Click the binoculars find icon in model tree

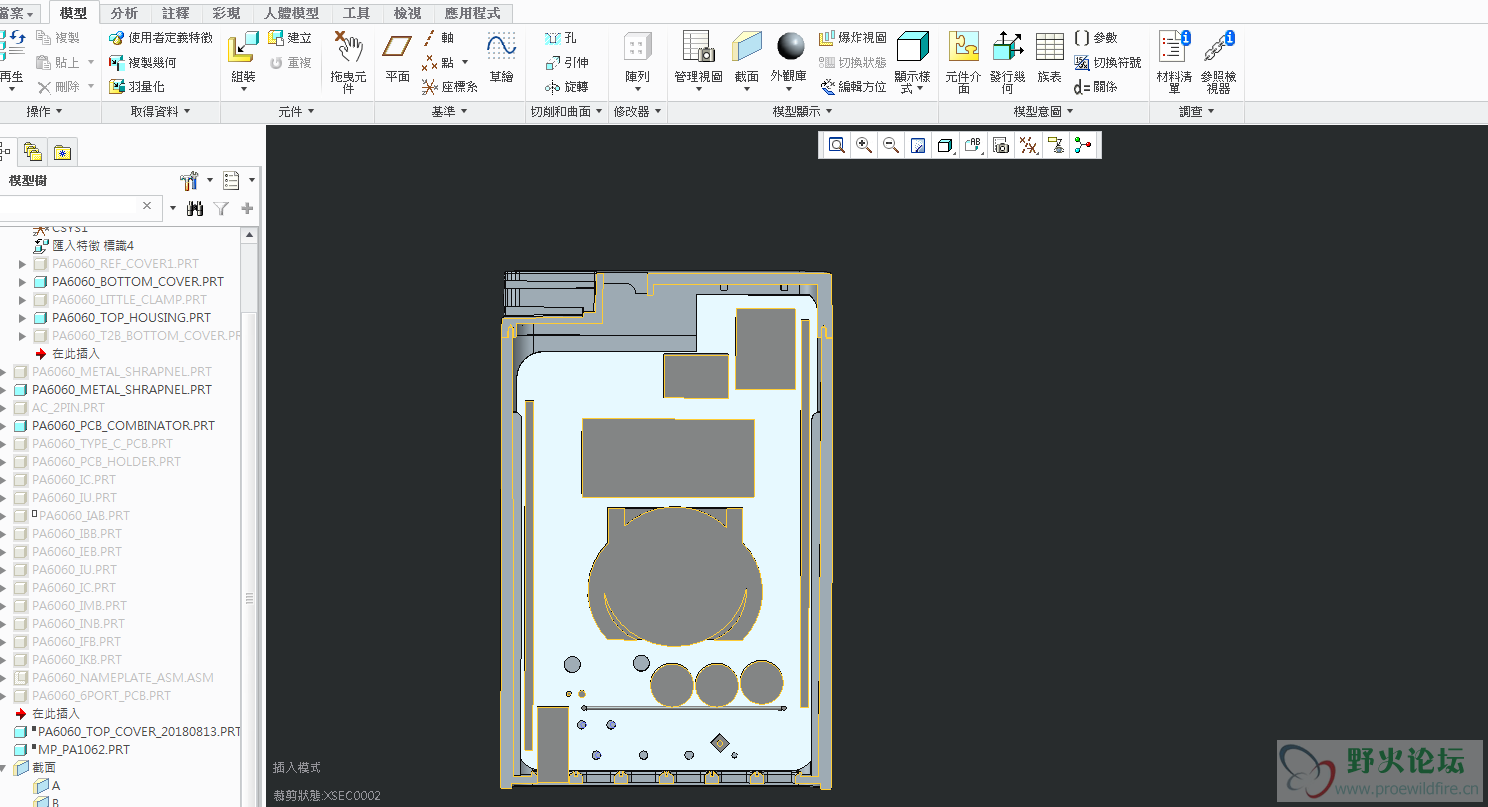195,208
